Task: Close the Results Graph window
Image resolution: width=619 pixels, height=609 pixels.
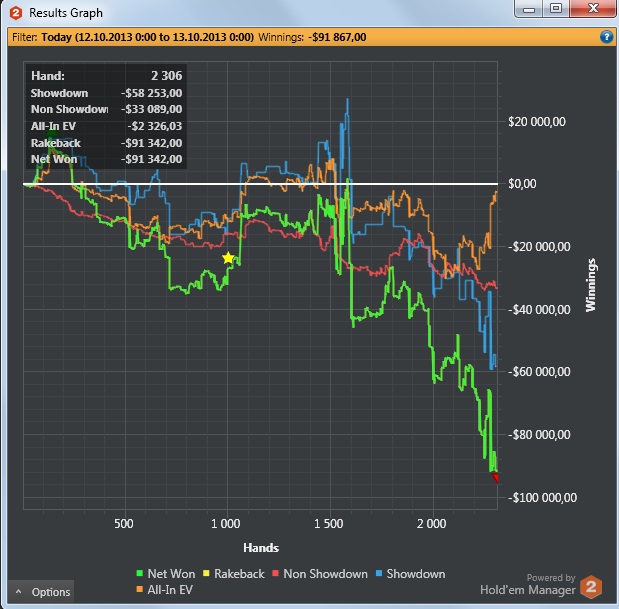Action: pyautogui.click(x=593, y=8)
